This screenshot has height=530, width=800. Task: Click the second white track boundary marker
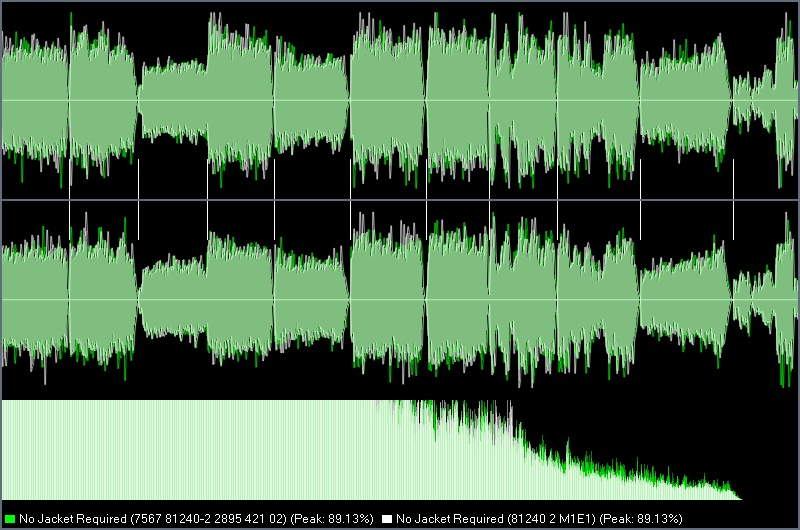pyautogui.click(x=138, y=199)
